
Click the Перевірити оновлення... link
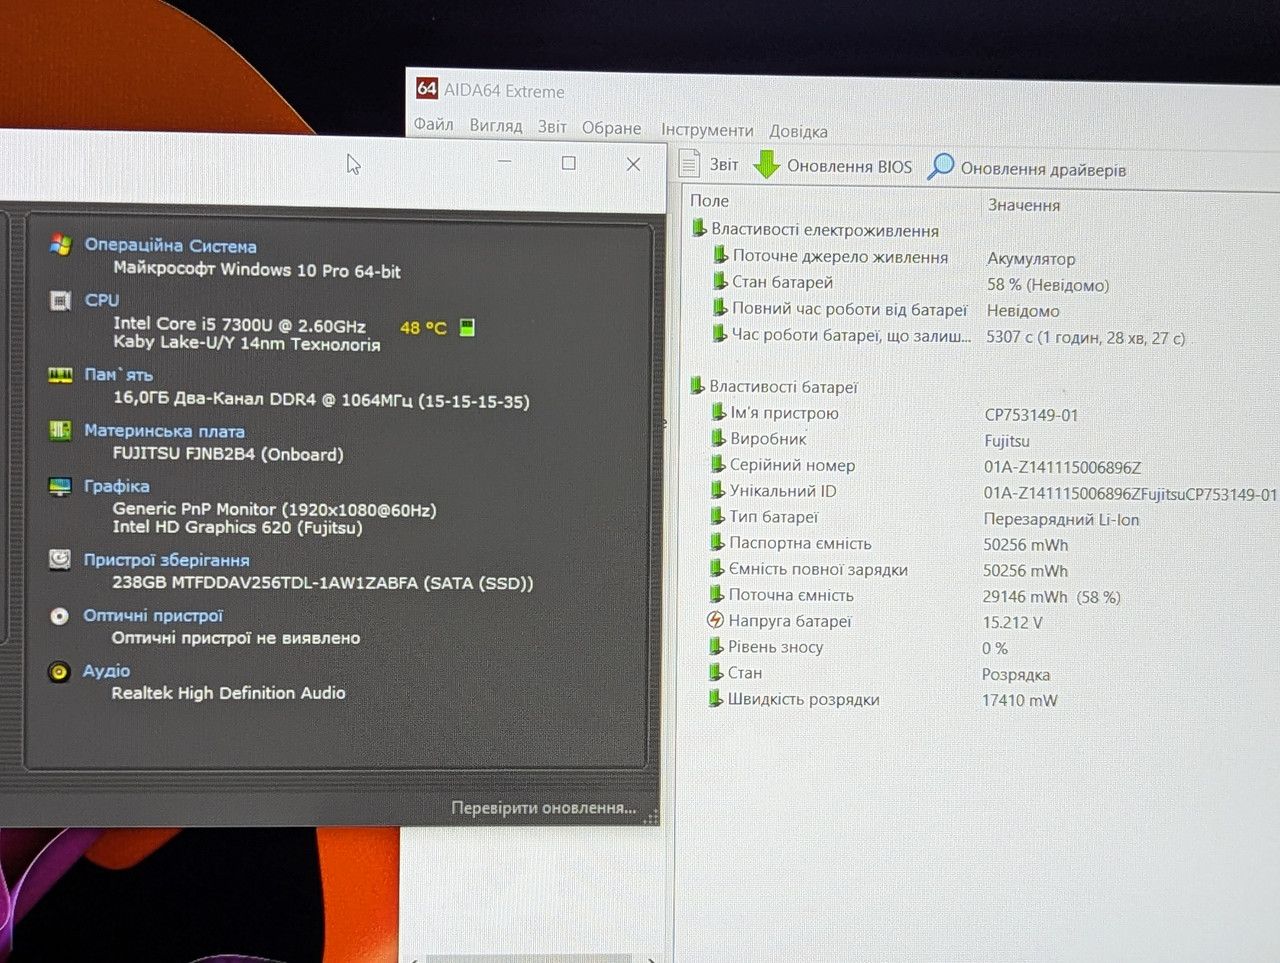[544, 808]
